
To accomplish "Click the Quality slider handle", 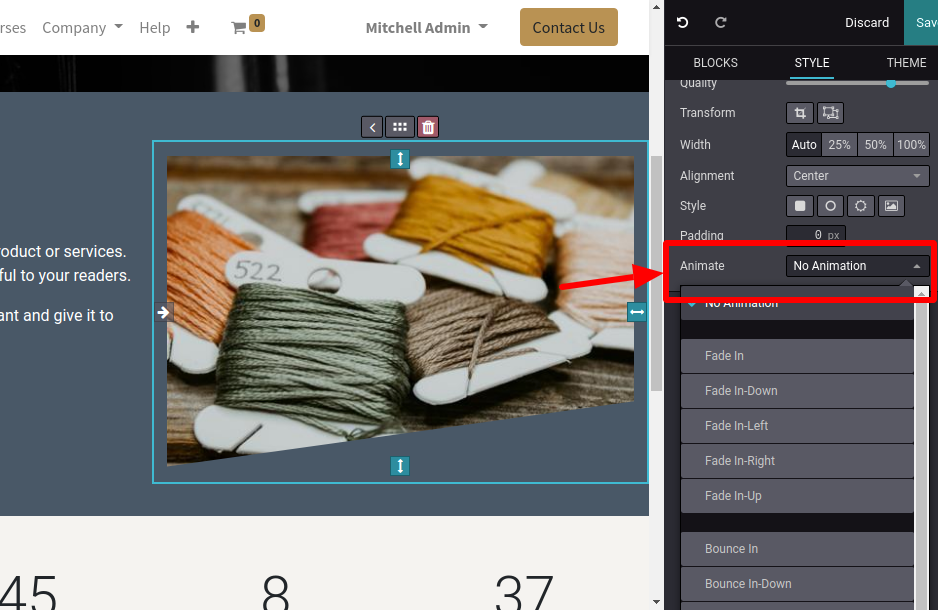I will pos(890,83).
